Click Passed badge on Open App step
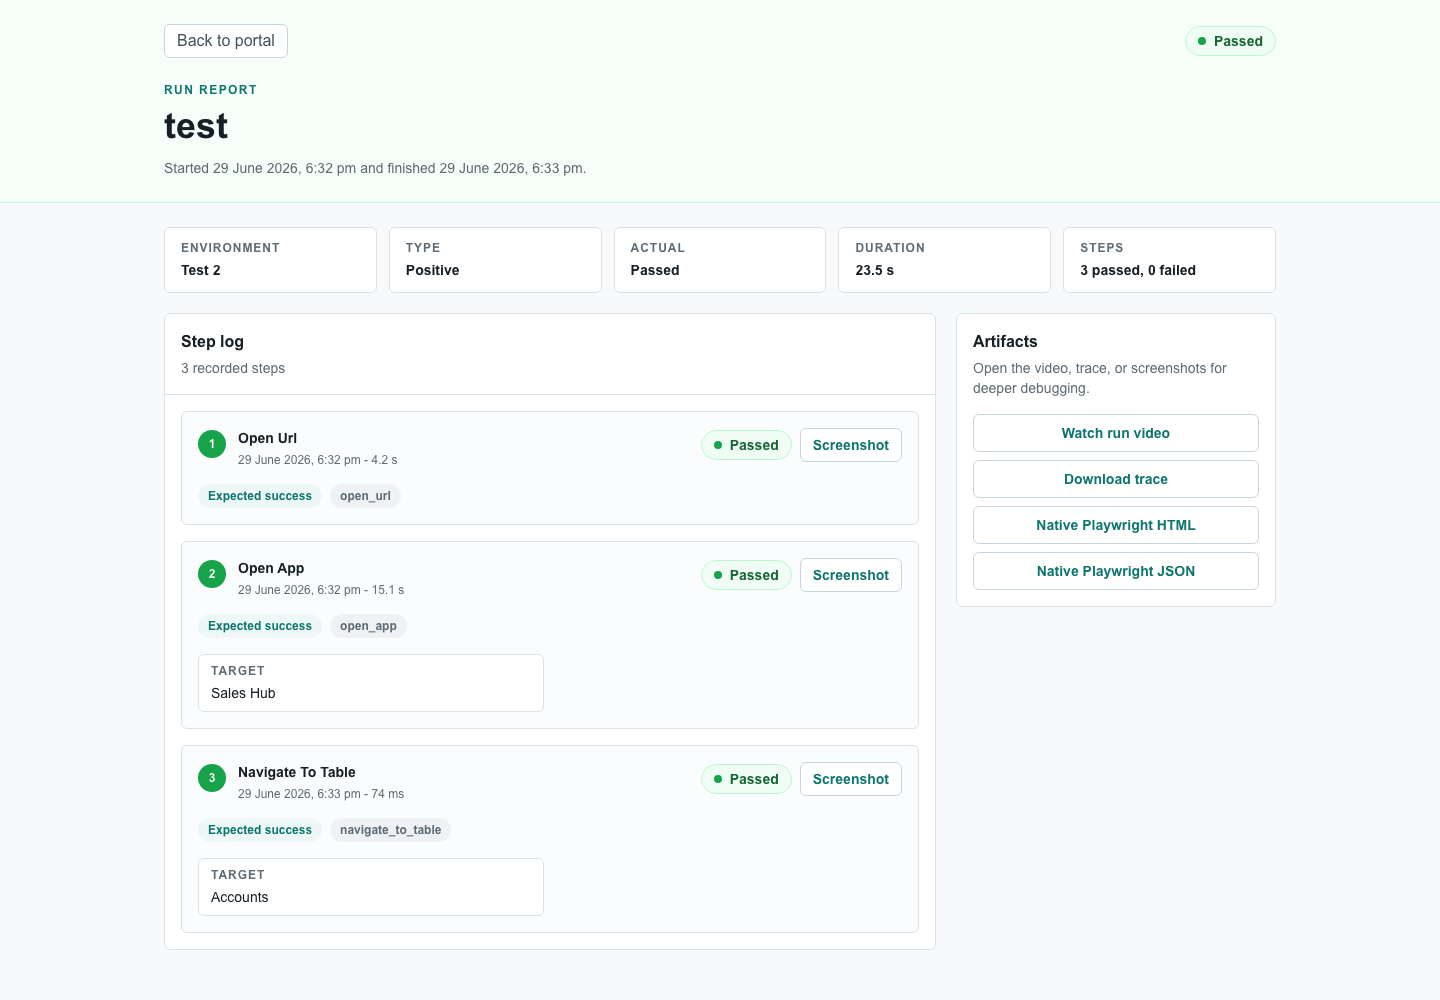This screenshot has height=1000, width=1440. 746,575
